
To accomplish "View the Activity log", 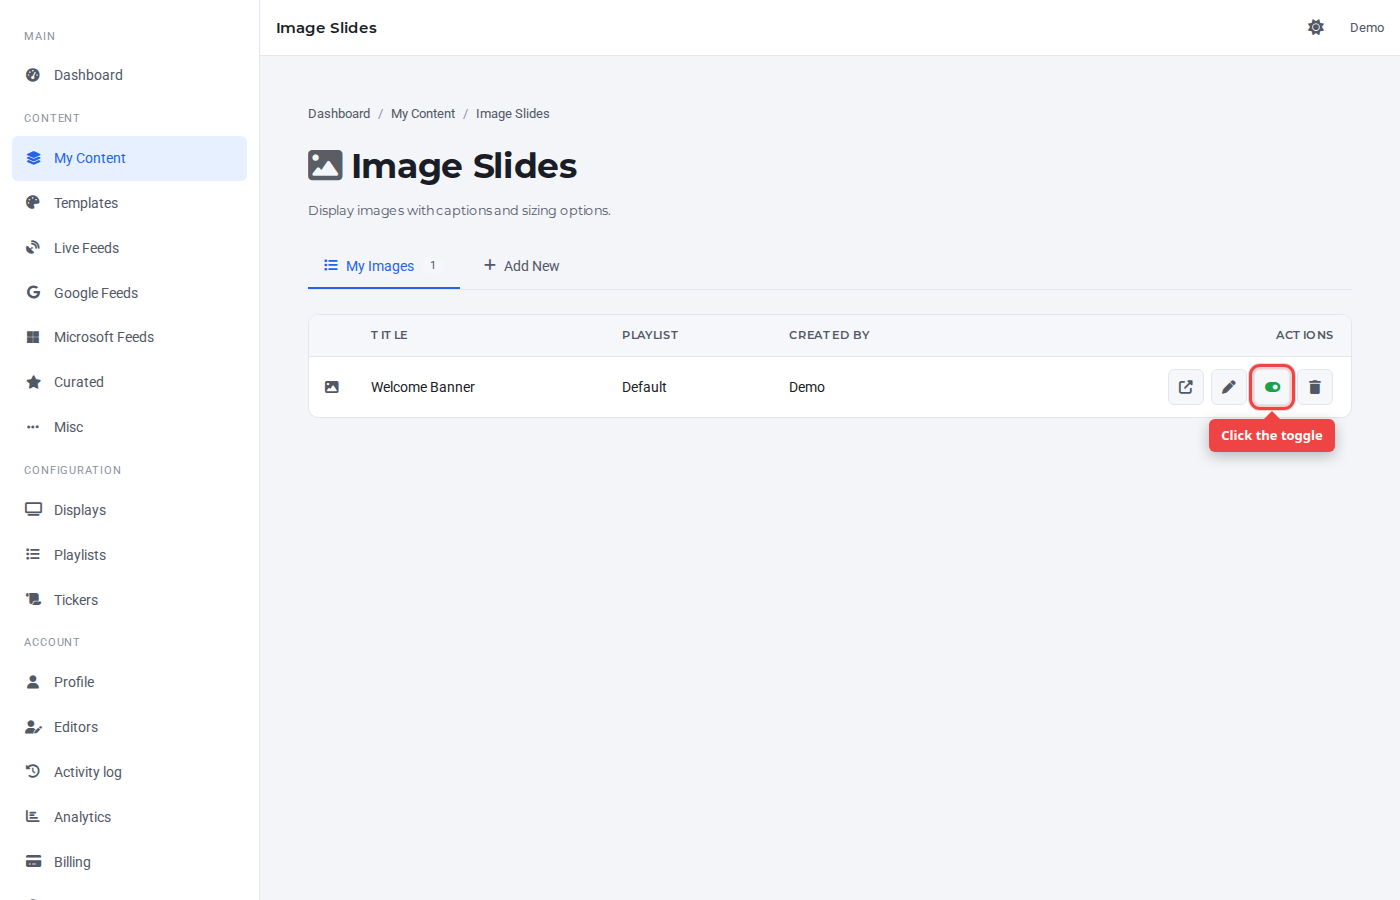I will 129,772.
